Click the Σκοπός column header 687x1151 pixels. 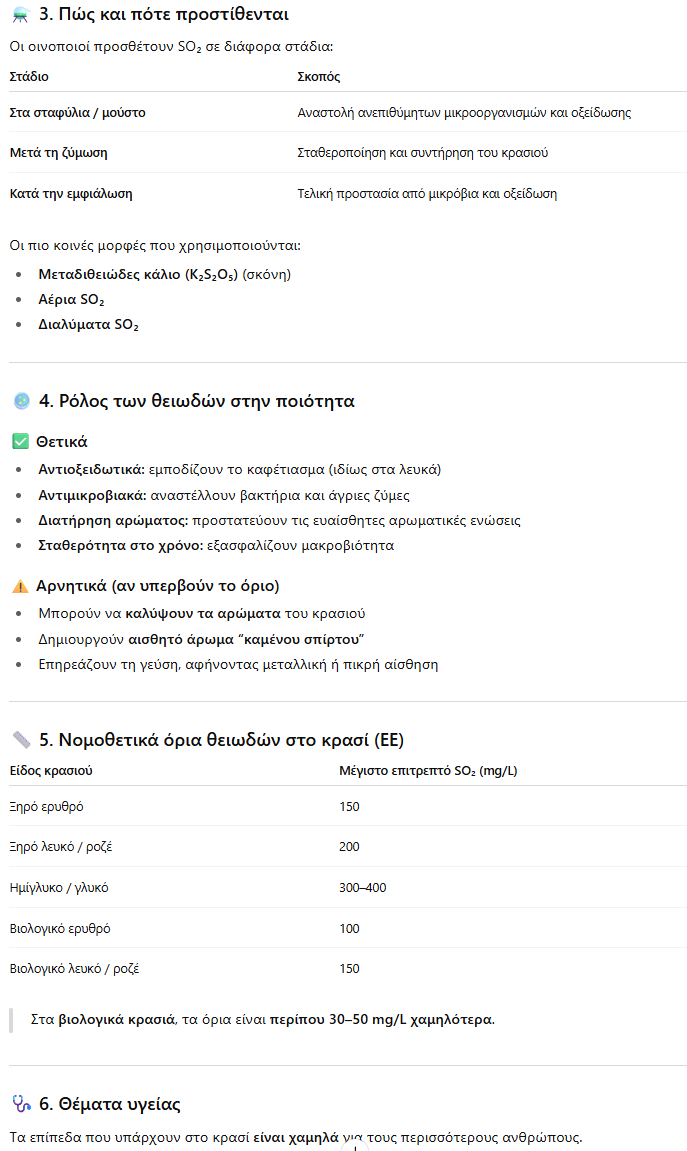319,77
